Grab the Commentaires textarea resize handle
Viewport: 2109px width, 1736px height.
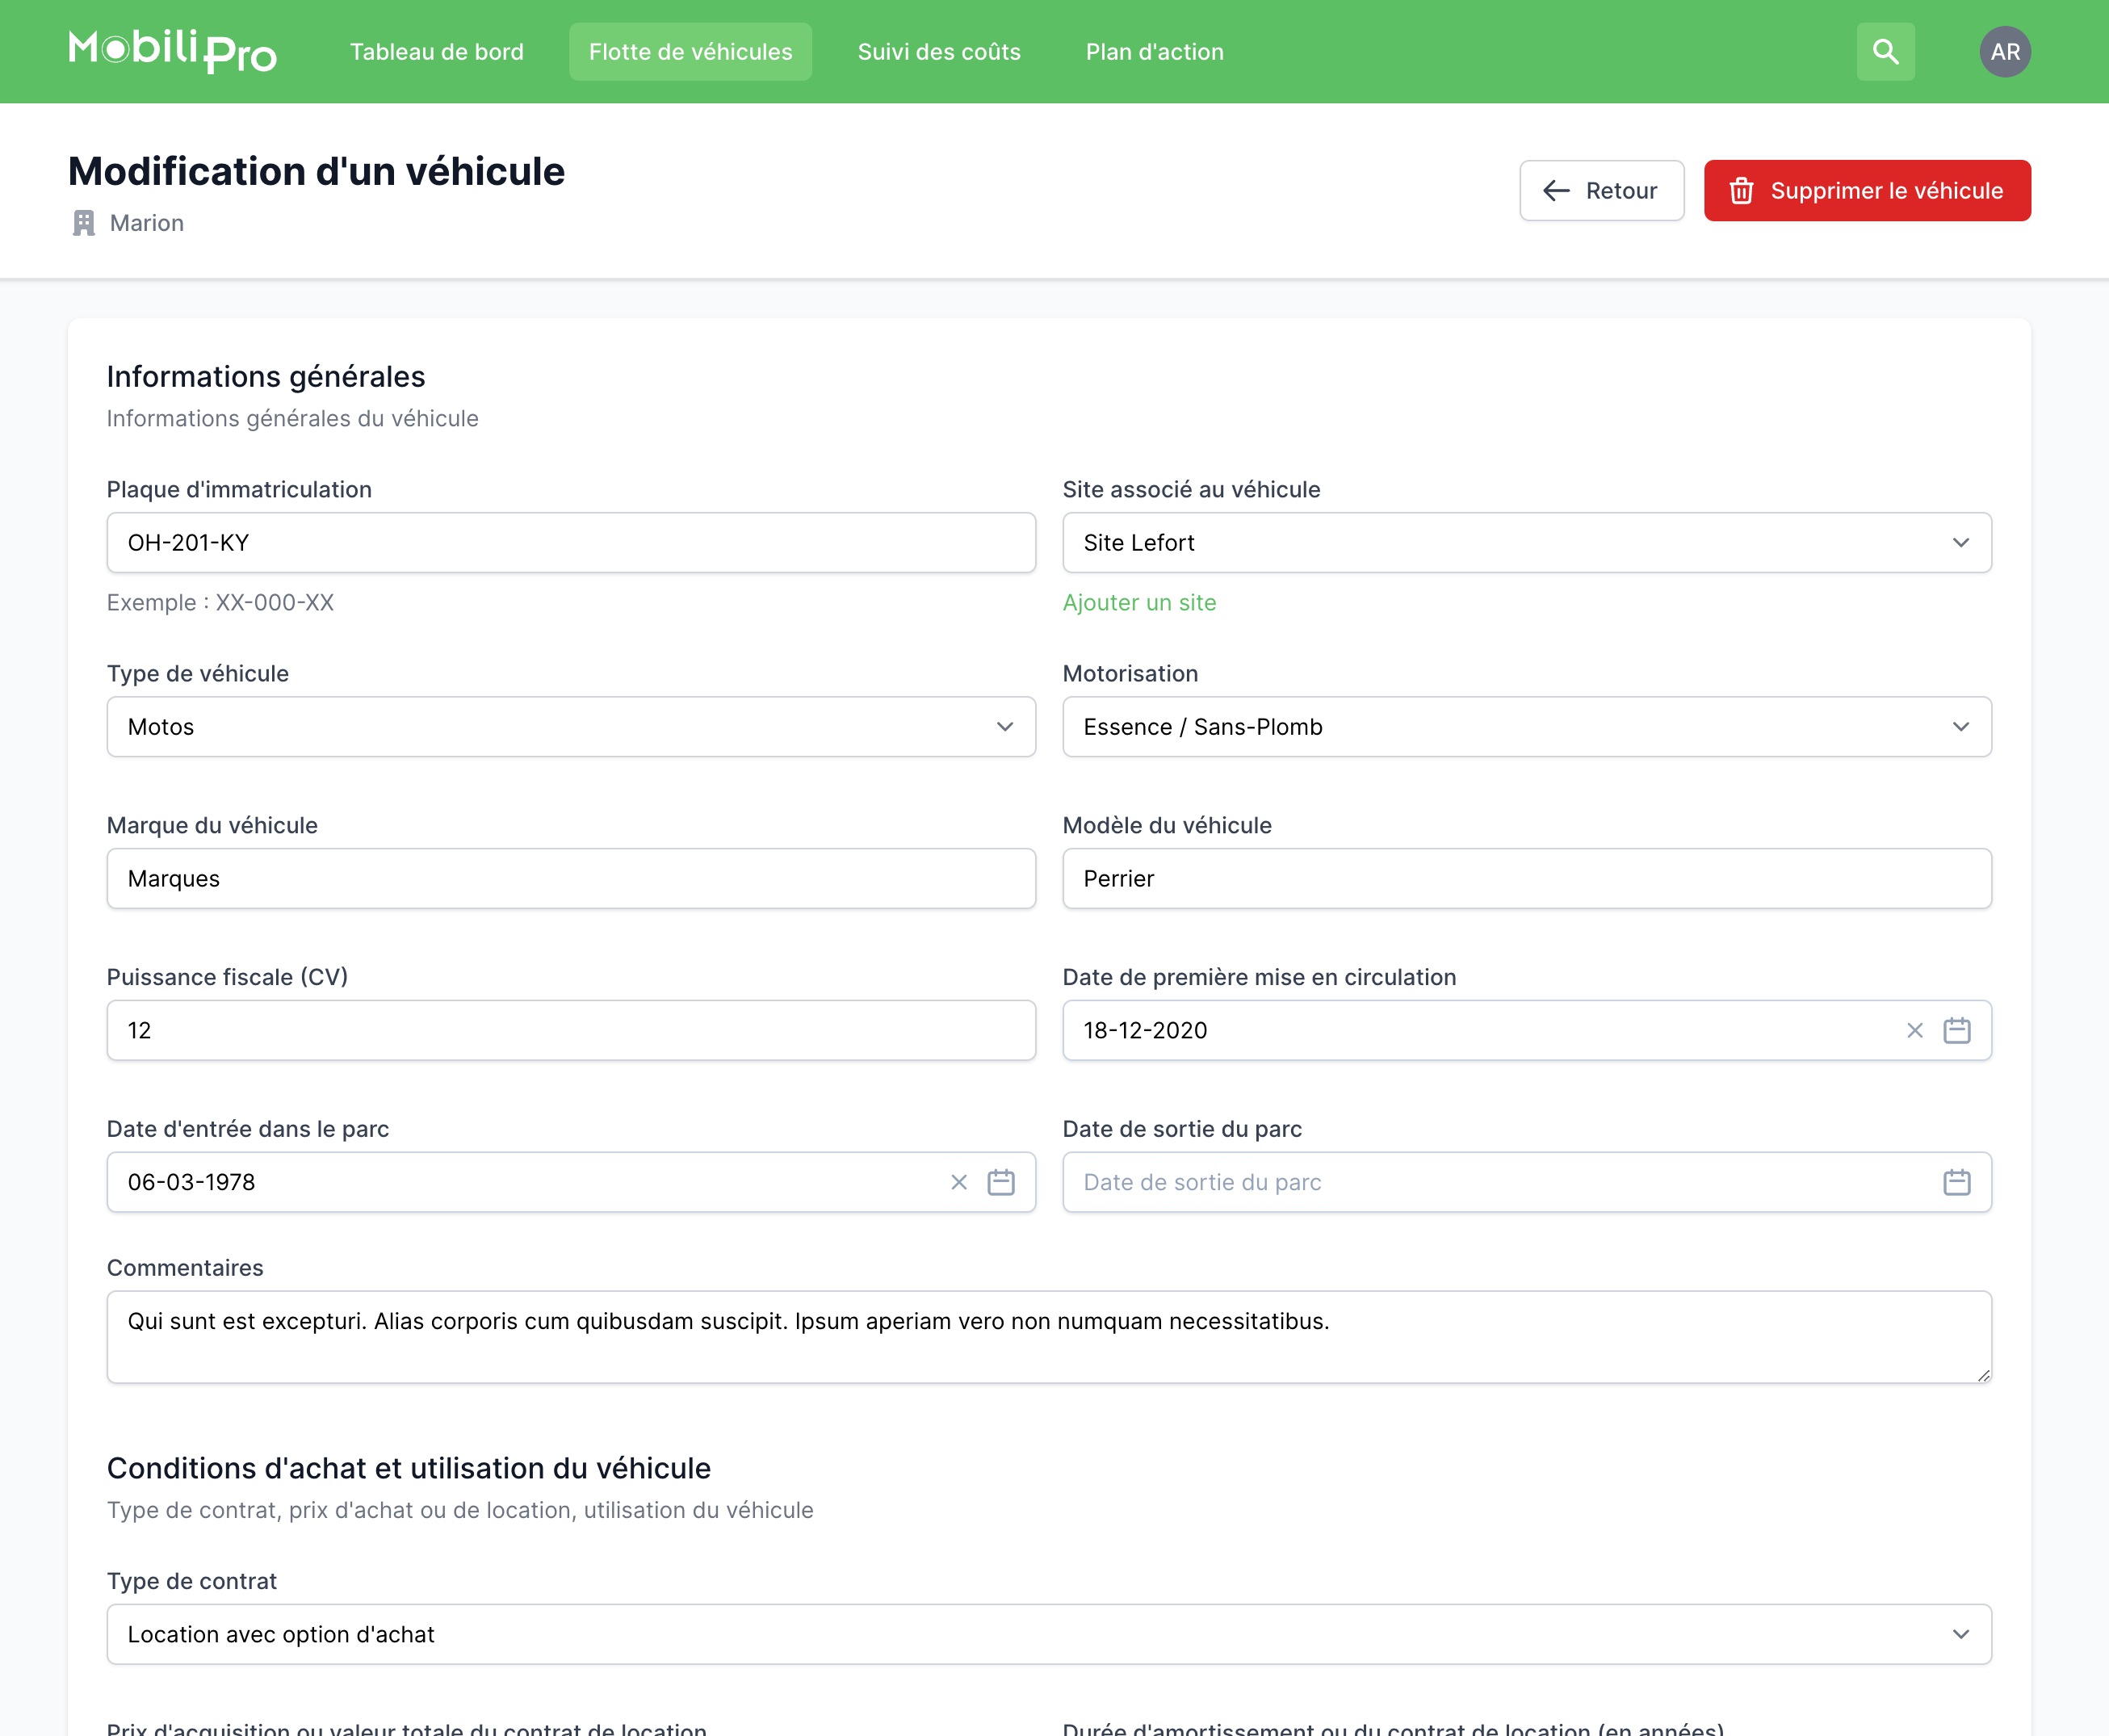point(1982,1374)
